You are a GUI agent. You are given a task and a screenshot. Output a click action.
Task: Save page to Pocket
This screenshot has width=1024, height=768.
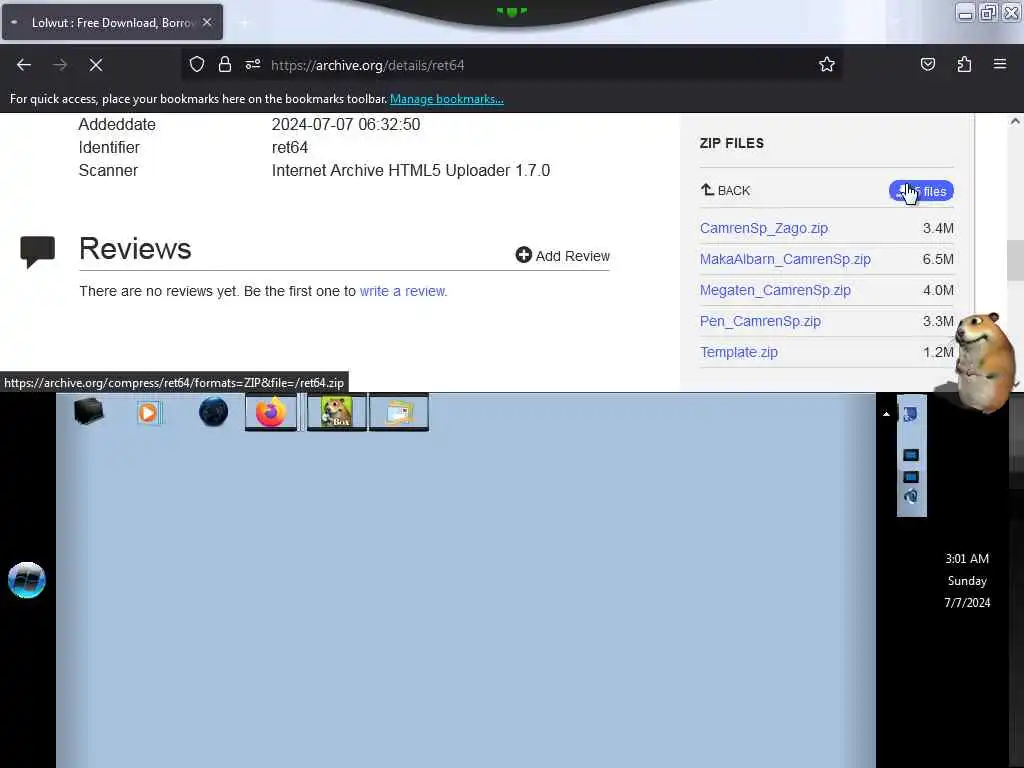point(927,65)
